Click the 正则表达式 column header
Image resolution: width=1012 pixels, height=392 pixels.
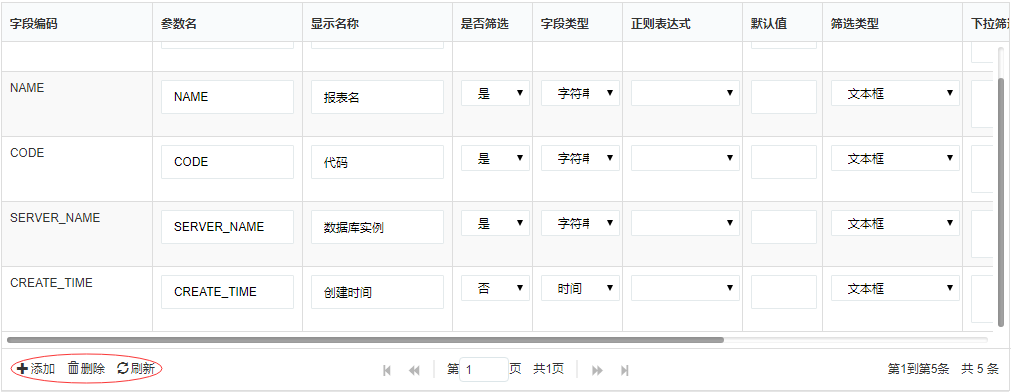pyautogui.click(x=682, y=23)
